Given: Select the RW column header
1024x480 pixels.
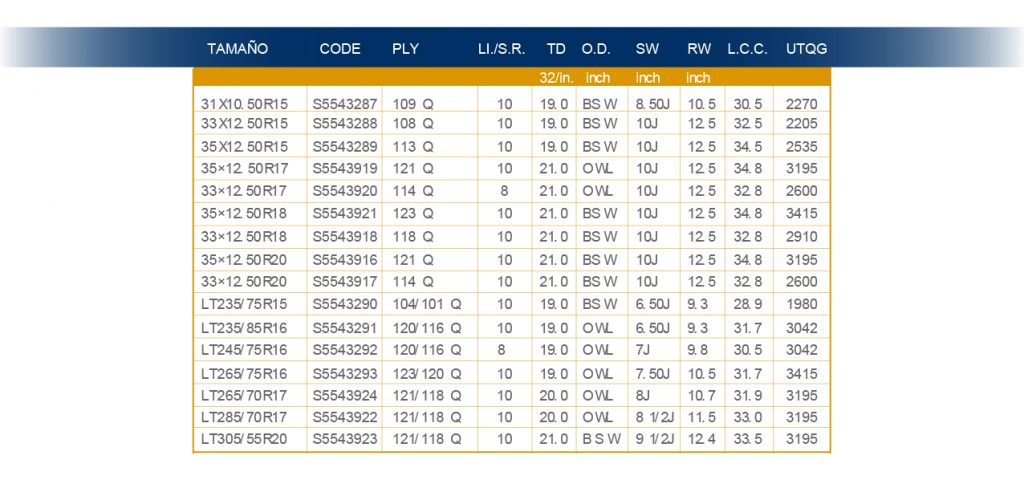Looking at the screenshot, I should (x=698, y=49).
